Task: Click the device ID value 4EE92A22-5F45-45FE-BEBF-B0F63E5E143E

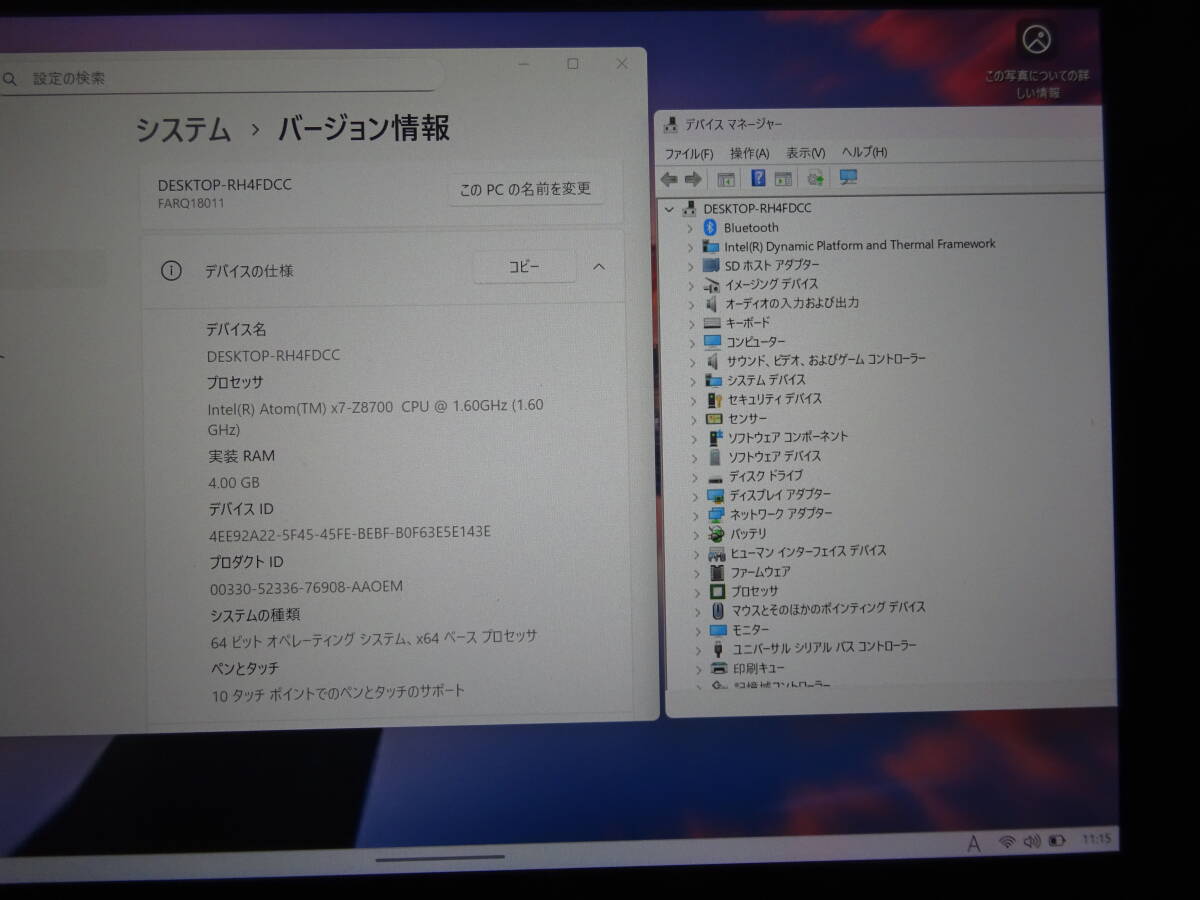Action: click(350, 533)
